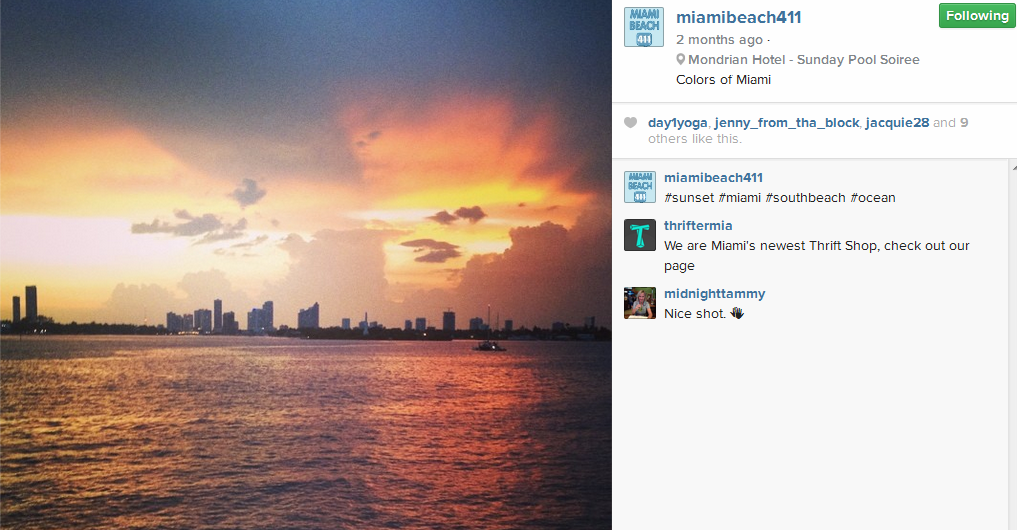The image size is (1017, 530).
Task: Click the miamibeach411 profile avatar in header
Action: click(x=643, y=27)
